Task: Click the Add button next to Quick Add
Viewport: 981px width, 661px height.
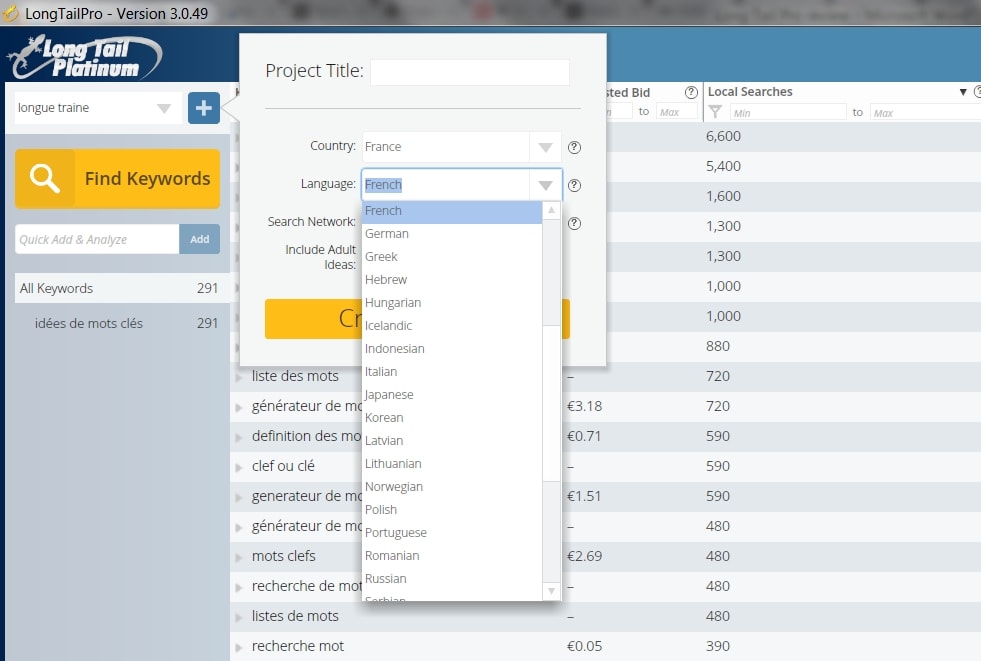Action: click(x=200, y=240)
